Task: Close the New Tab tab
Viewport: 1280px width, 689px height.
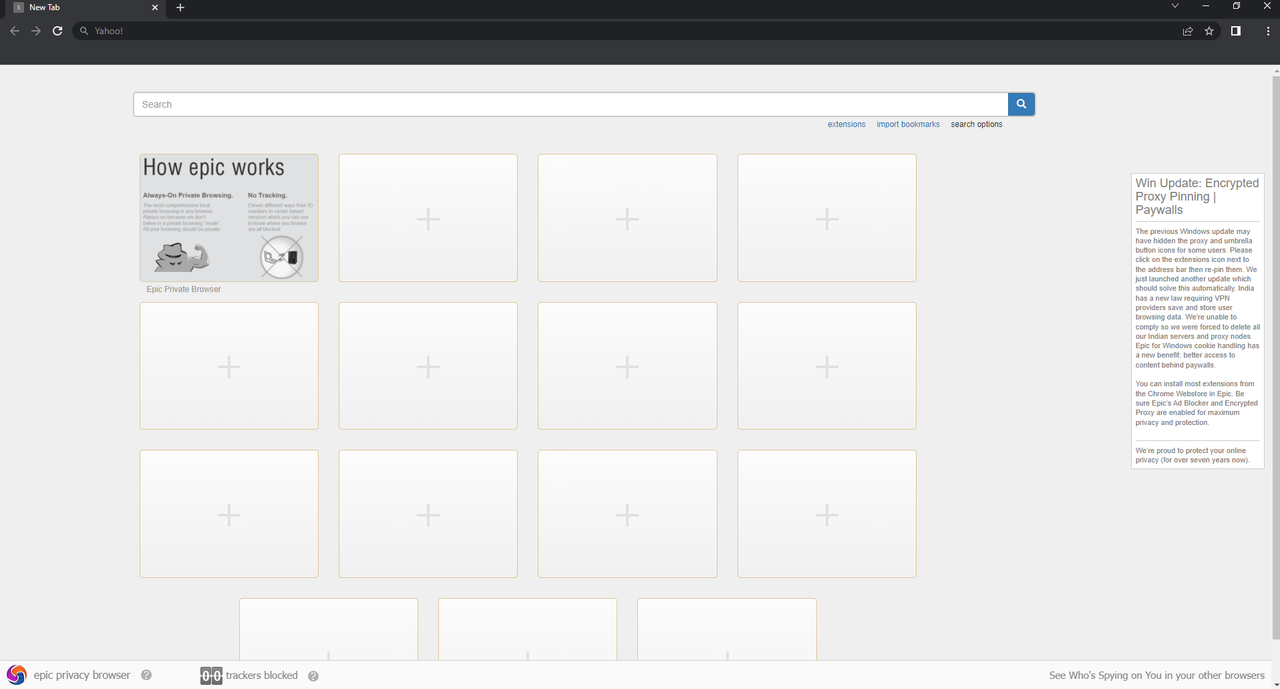Action: point(155,7)
